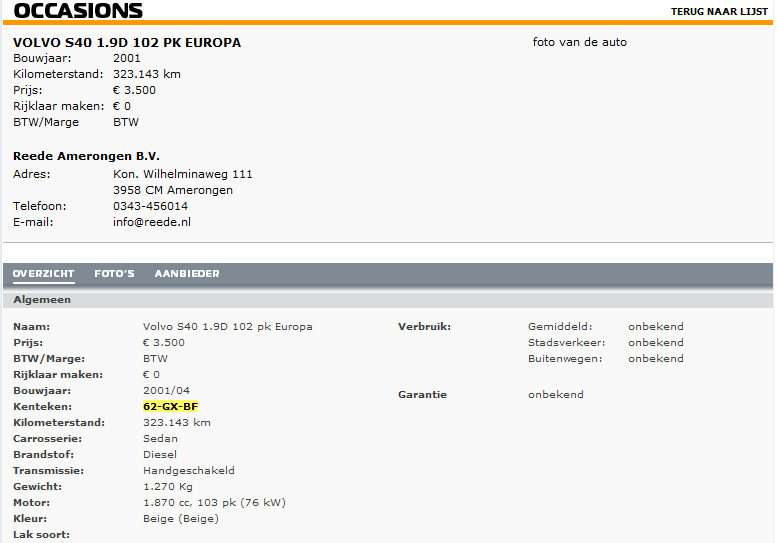Click the Stadsverkeer value onbekend

pyautogui.click(x=656, y=342)
